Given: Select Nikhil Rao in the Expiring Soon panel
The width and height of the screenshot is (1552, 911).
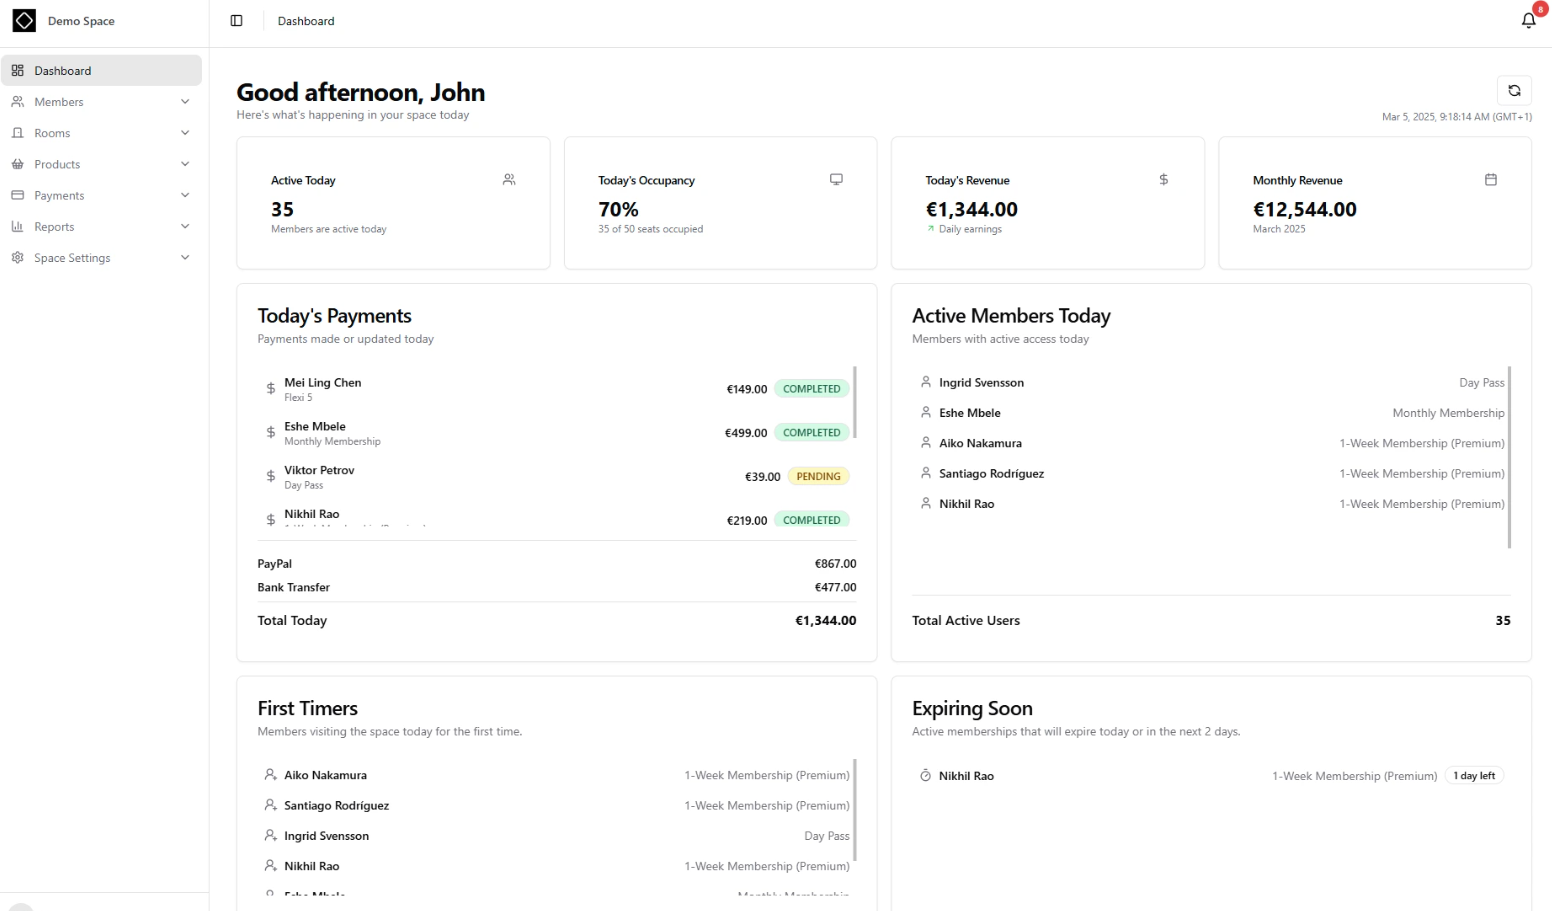Looking at the screenshot, I should pos(967,775).
